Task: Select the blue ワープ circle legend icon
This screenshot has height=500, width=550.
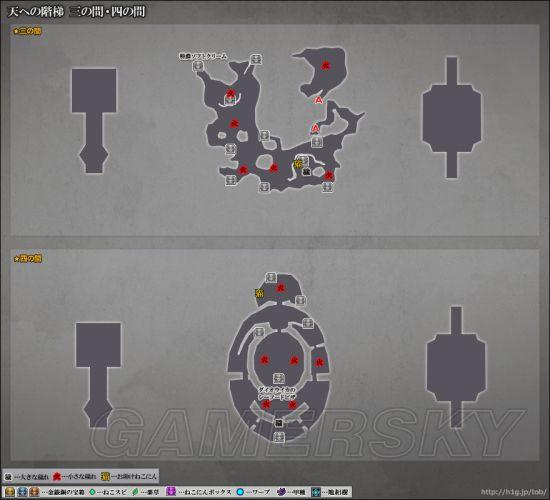Action: click(x=240, y=492)
